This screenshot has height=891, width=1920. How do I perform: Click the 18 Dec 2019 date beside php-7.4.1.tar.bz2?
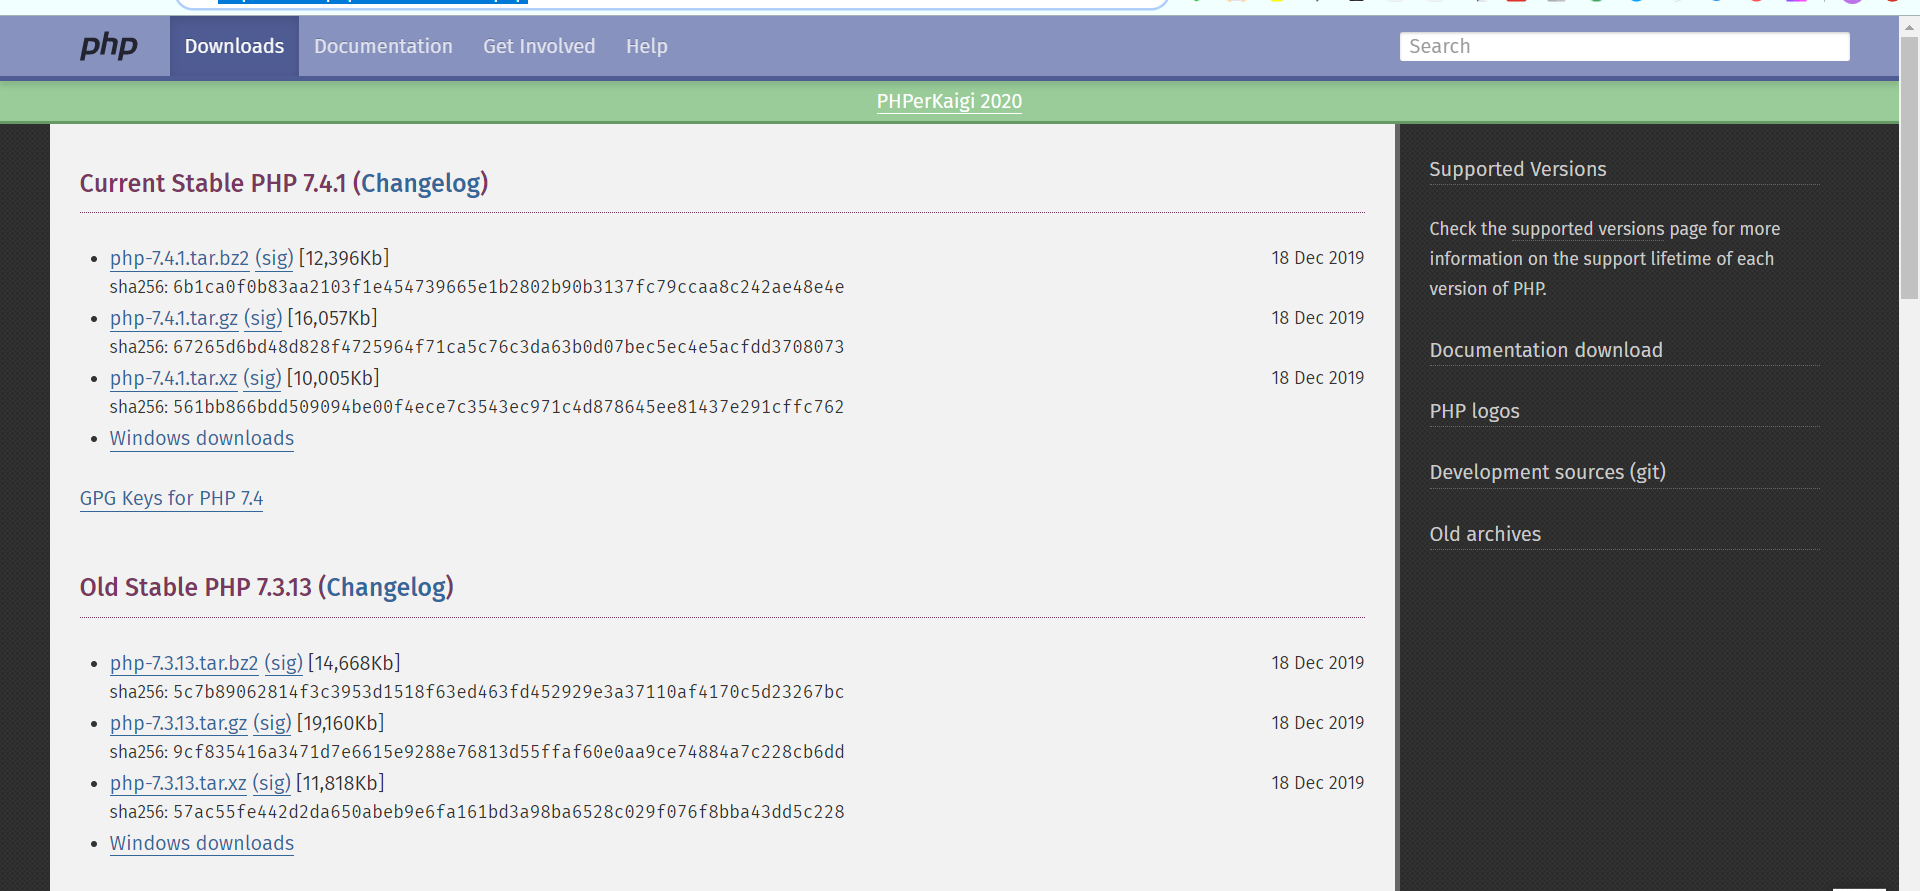pos(1318,258)
